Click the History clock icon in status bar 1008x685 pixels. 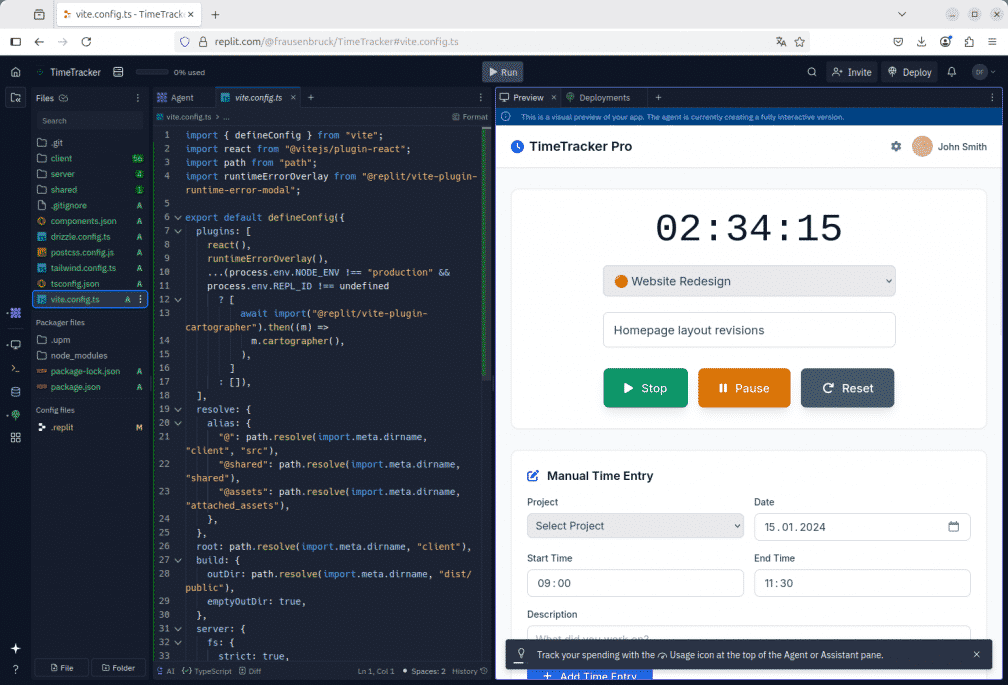click(485, 672)
